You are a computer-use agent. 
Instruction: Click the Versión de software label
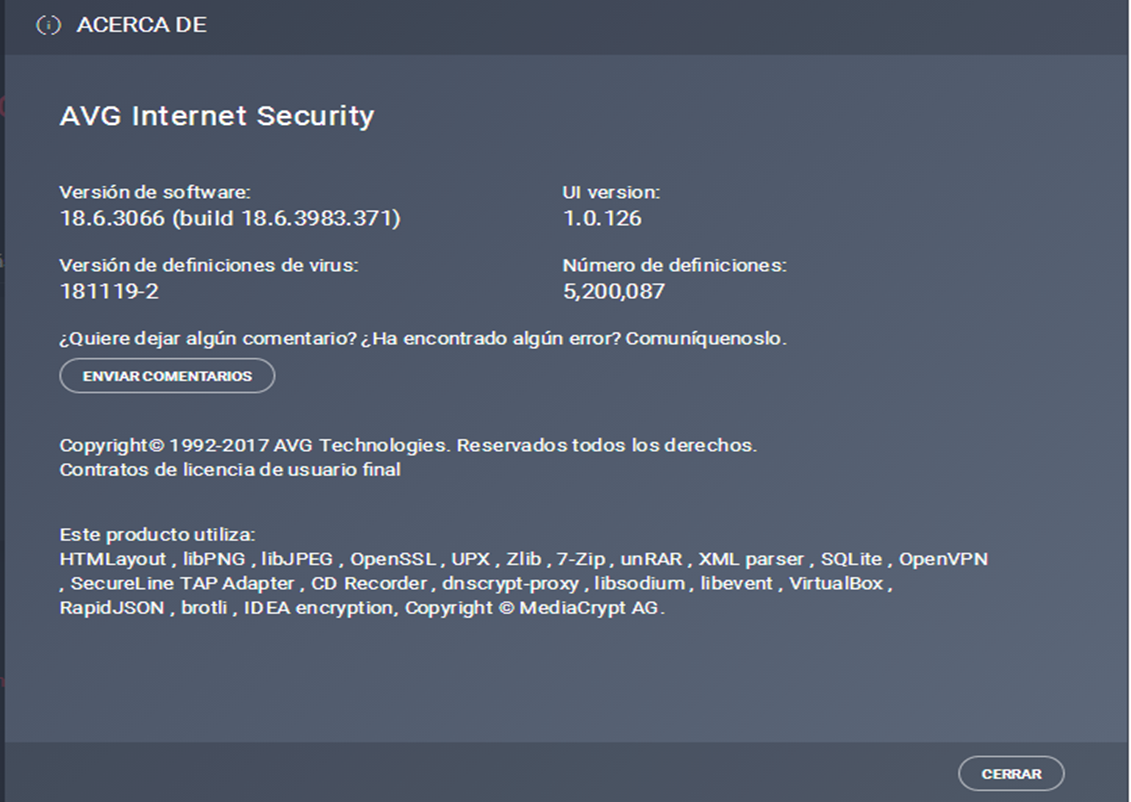(157, 191)
